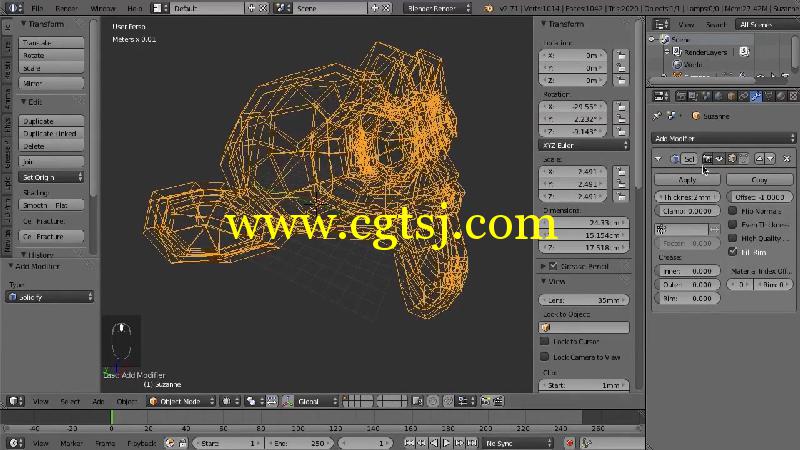Lock the Rotation X axis
The width and height of the screenshot is (800, 450).
click(x=621, y=107)
